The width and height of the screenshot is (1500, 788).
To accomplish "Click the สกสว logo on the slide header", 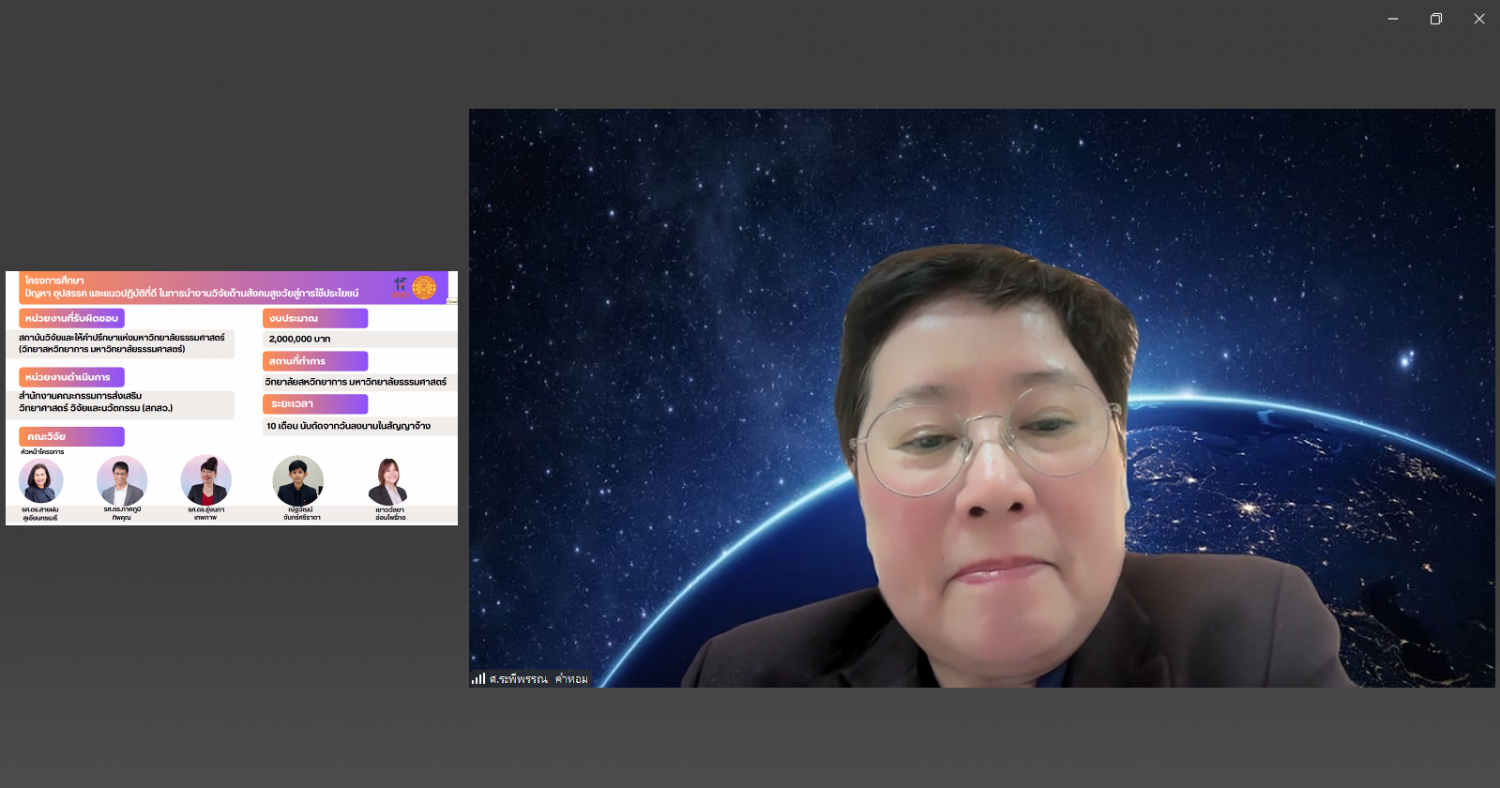I will pyautogui.click(x=400, y=287).
